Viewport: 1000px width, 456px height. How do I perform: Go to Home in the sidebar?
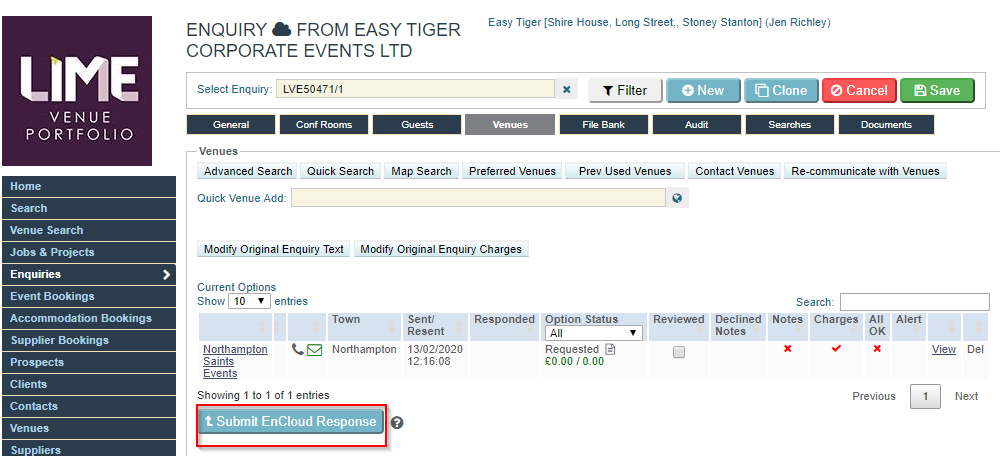click(x=89, y=187)
